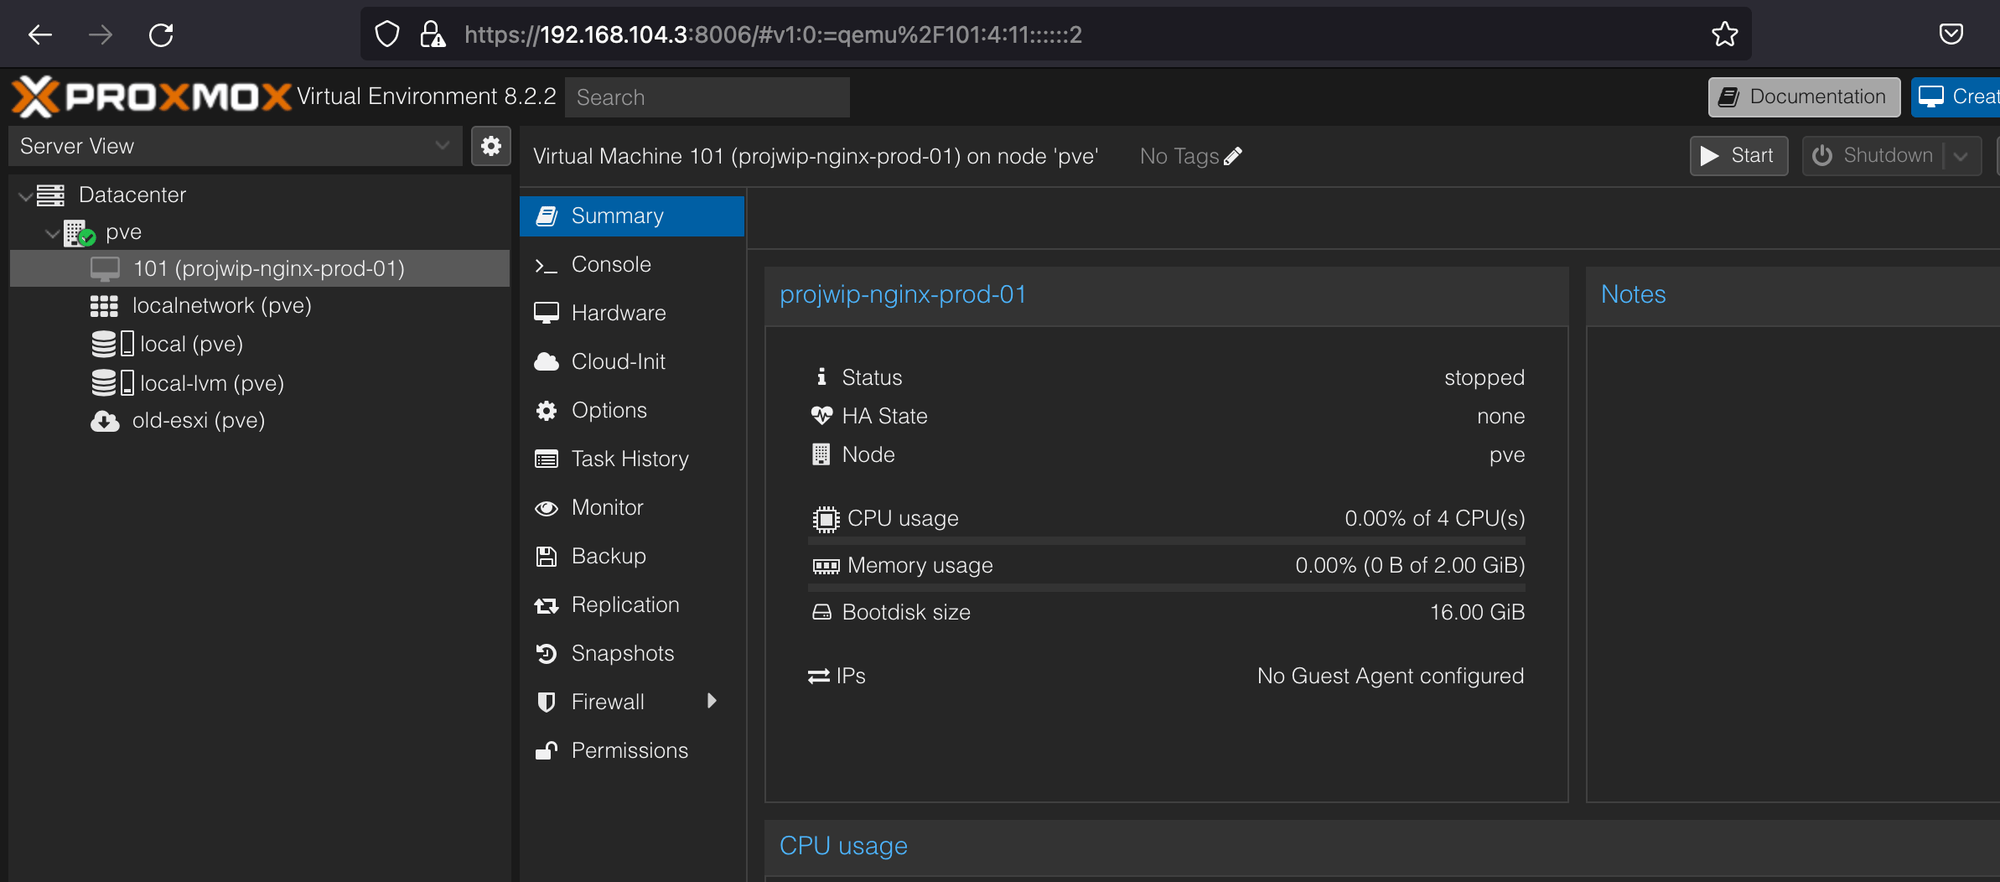Click the browser address bar URL

click(x=773, y=35)
